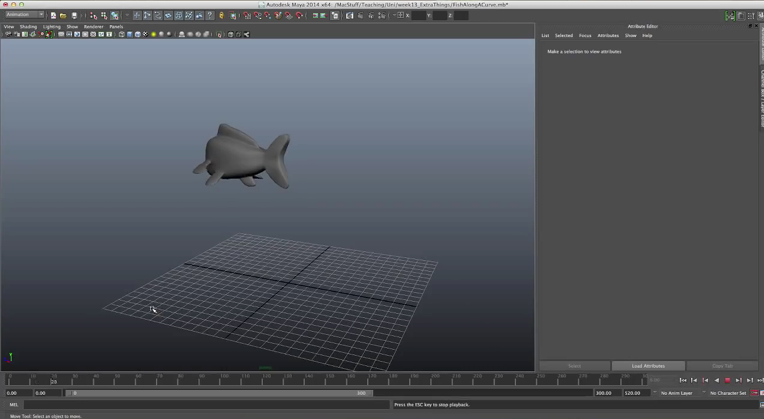The width and height of the screenshot is (764, 419).
Task: Click the Load Attributes button
Action: pyautogui.click(x=647, y=366)
